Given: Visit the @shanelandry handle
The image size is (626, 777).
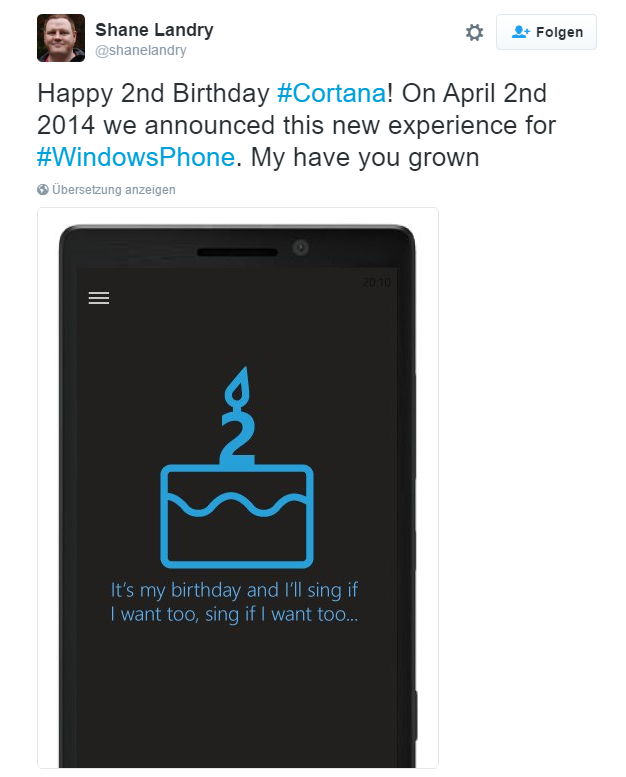Looking at the screenshot, I should pos(141,50).
